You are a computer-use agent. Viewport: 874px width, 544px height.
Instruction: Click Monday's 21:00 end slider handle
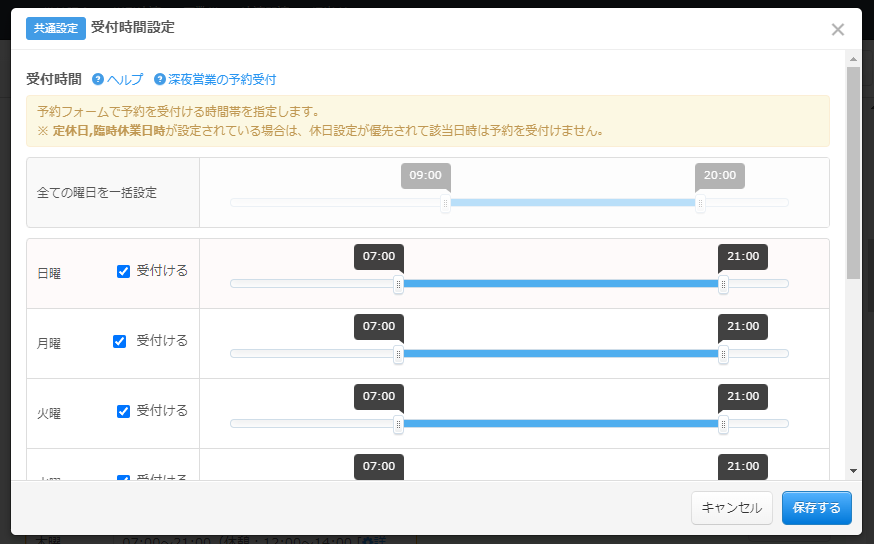pos(723,354)
